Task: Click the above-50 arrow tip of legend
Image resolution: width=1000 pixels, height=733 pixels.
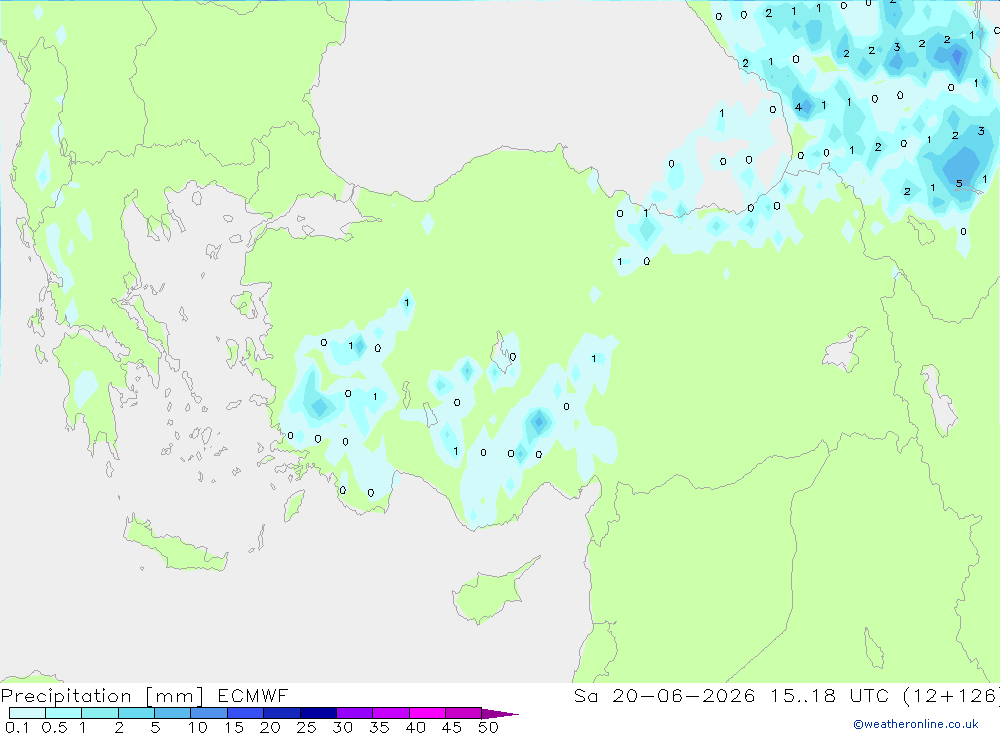Action: 500,714
